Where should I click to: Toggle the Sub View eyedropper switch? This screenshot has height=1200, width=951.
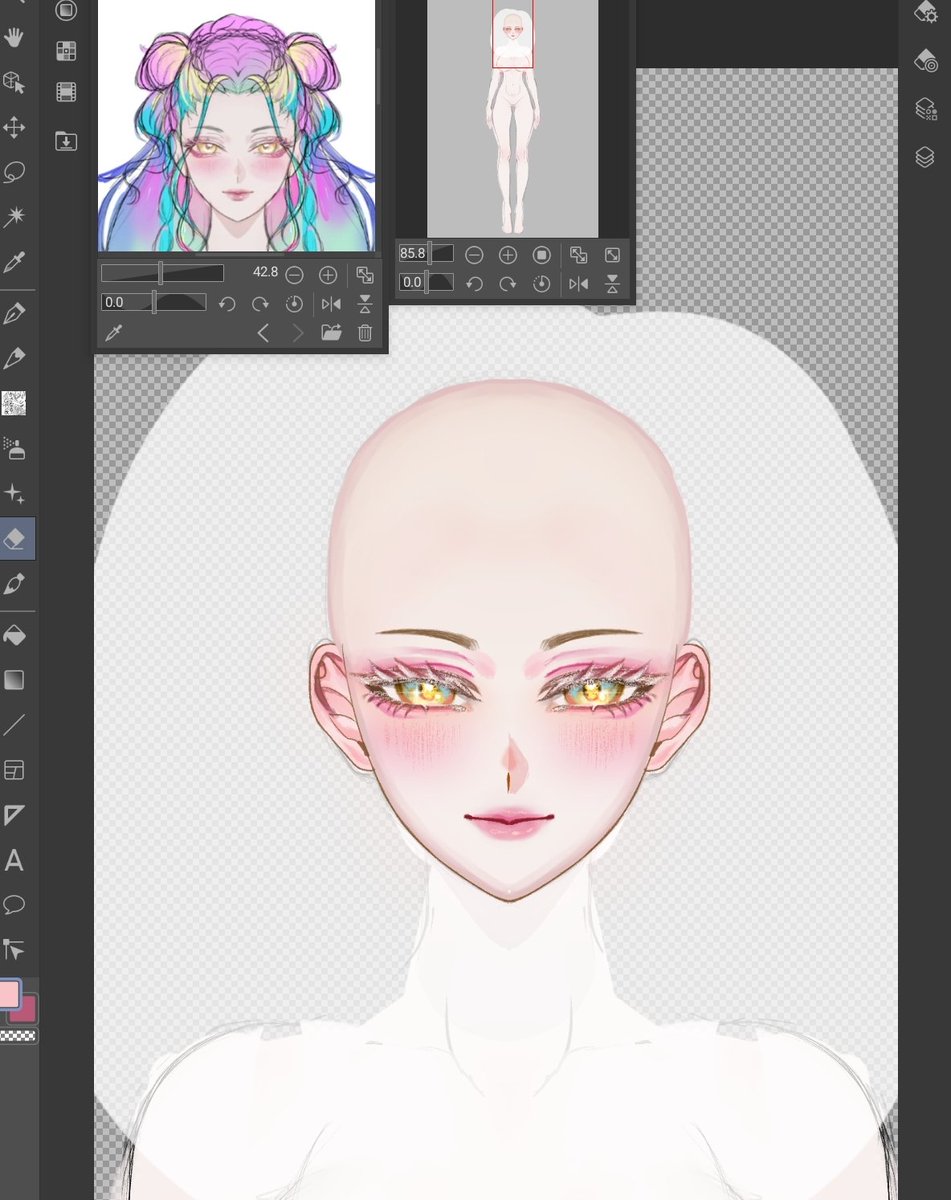pos(114,334)
